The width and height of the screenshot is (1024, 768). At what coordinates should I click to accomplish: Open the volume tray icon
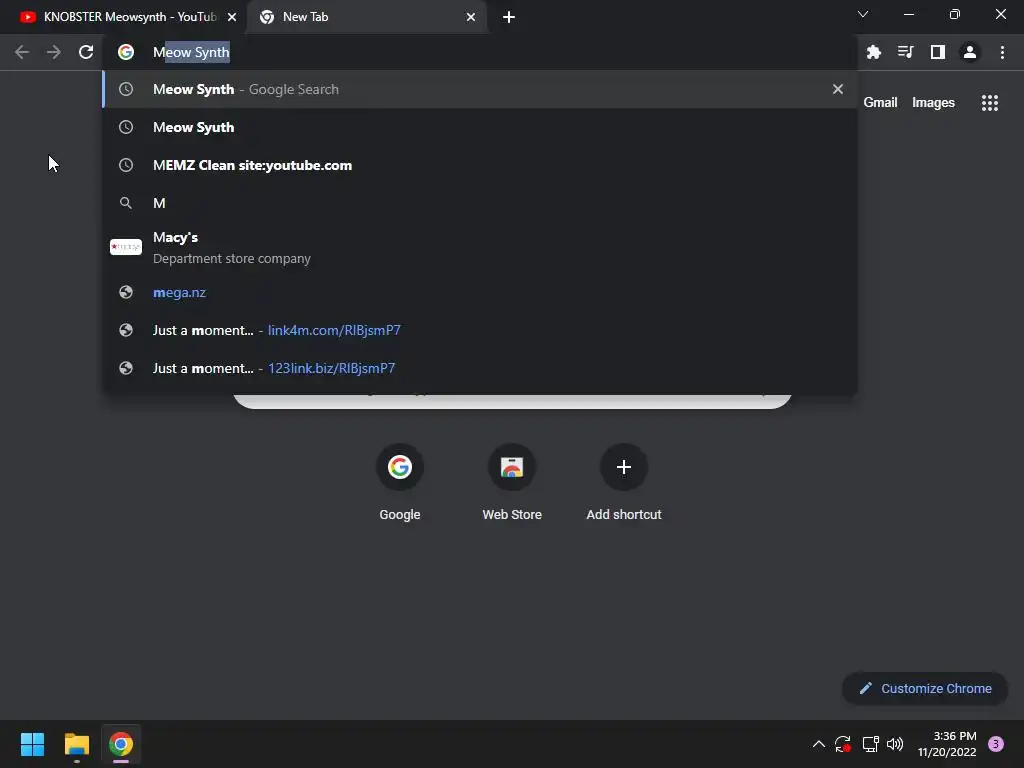895,744
